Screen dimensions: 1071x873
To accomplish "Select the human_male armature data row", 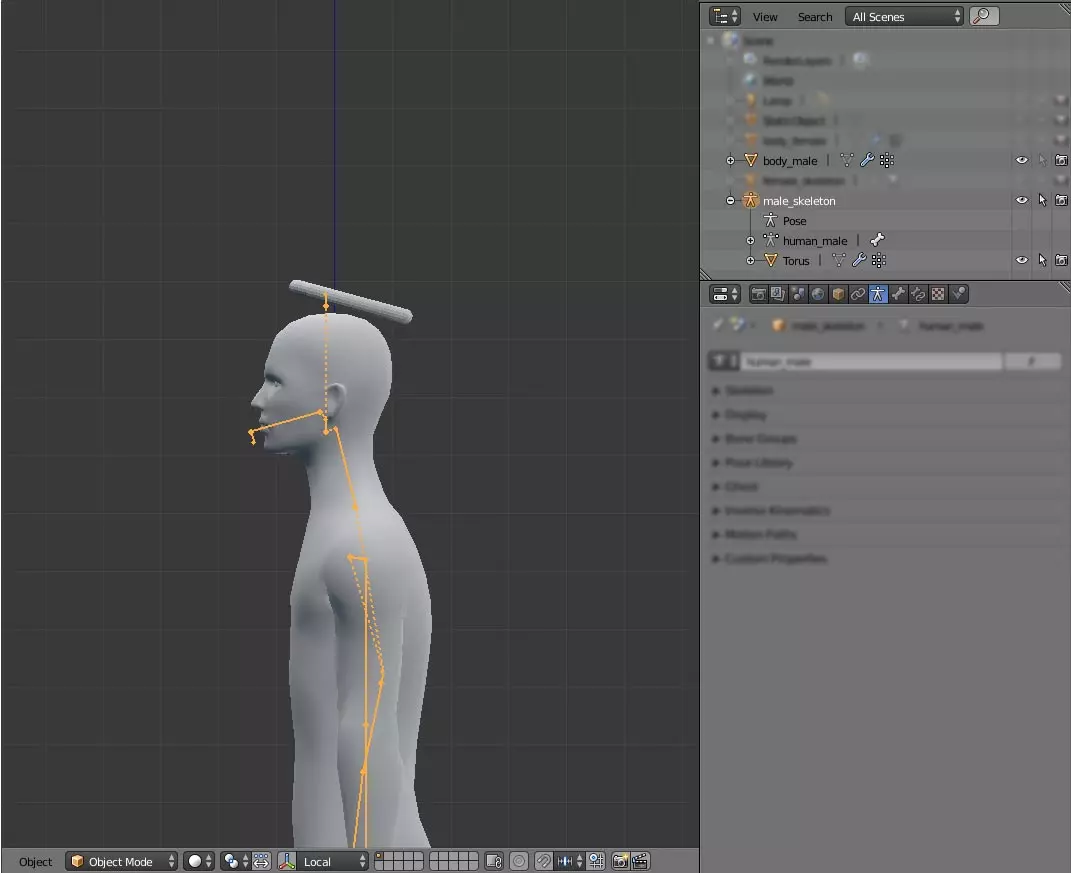I will click(x=815, y=241).
